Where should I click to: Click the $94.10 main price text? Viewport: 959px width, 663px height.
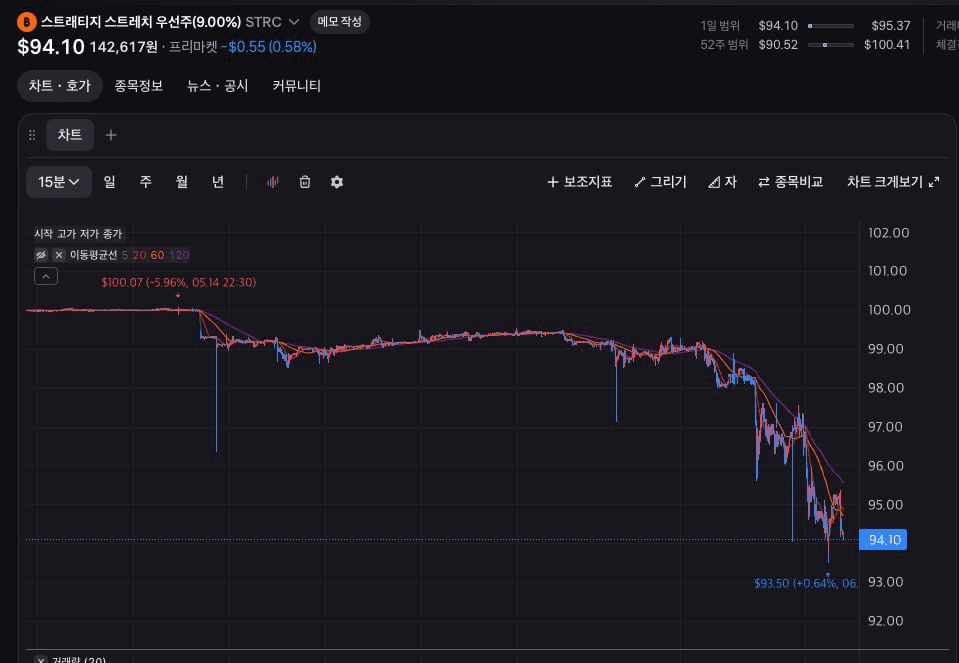click(51, 46)
